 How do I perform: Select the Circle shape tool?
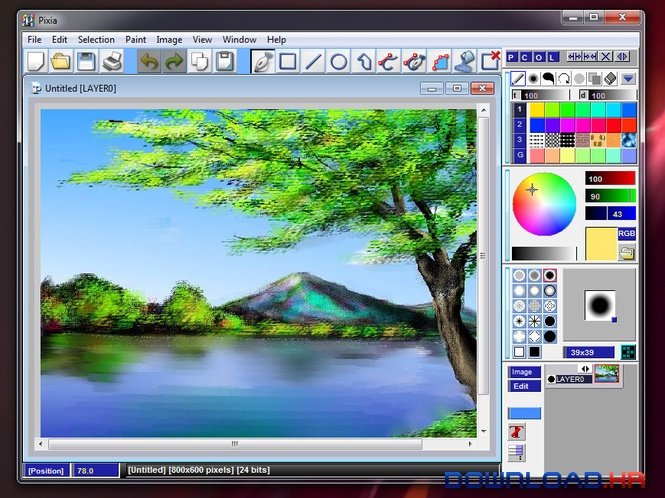click(339, 62)
